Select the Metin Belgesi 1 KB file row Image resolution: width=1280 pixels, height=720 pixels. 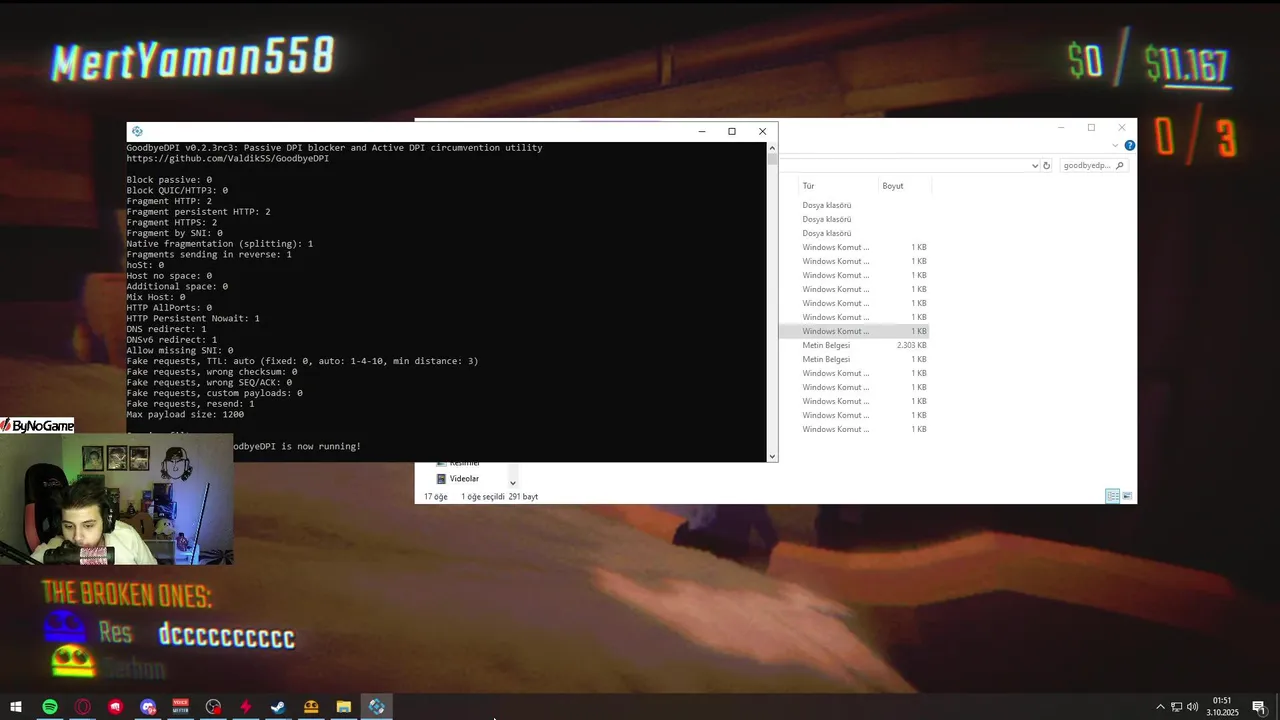tap(854, 359)
